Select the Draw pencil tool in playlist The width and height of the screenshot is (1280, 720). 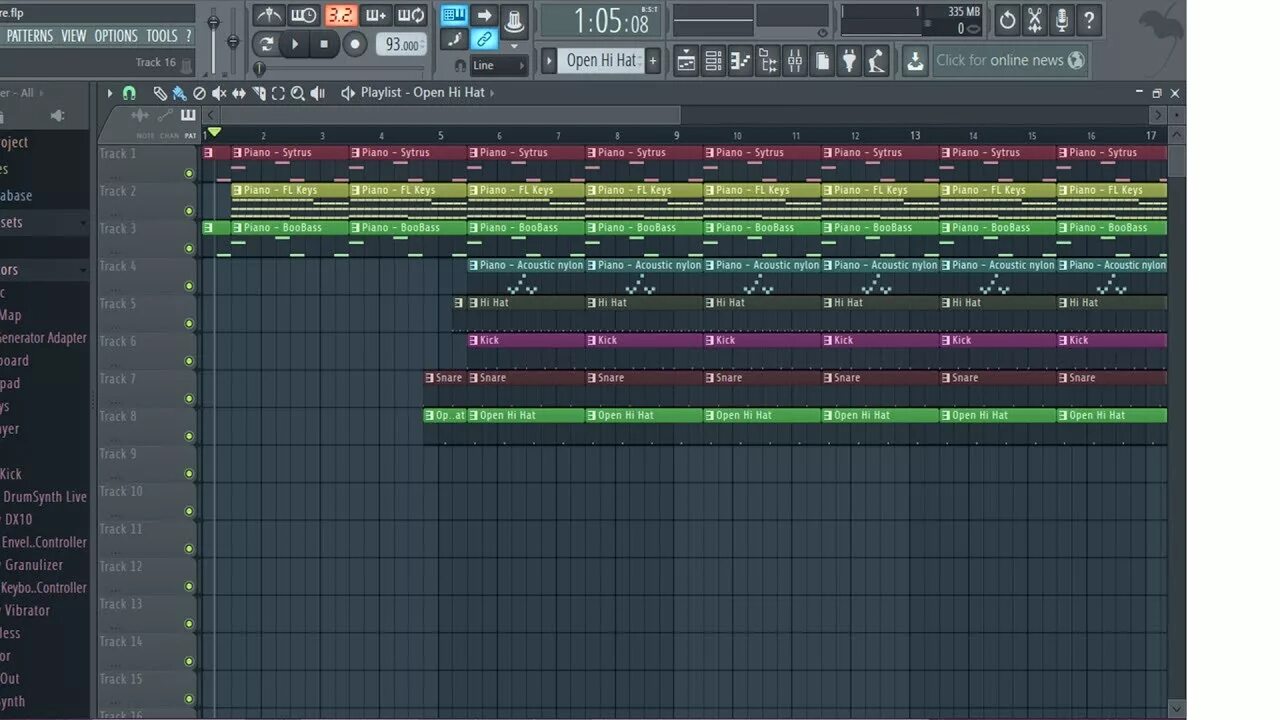click(159, 93)
